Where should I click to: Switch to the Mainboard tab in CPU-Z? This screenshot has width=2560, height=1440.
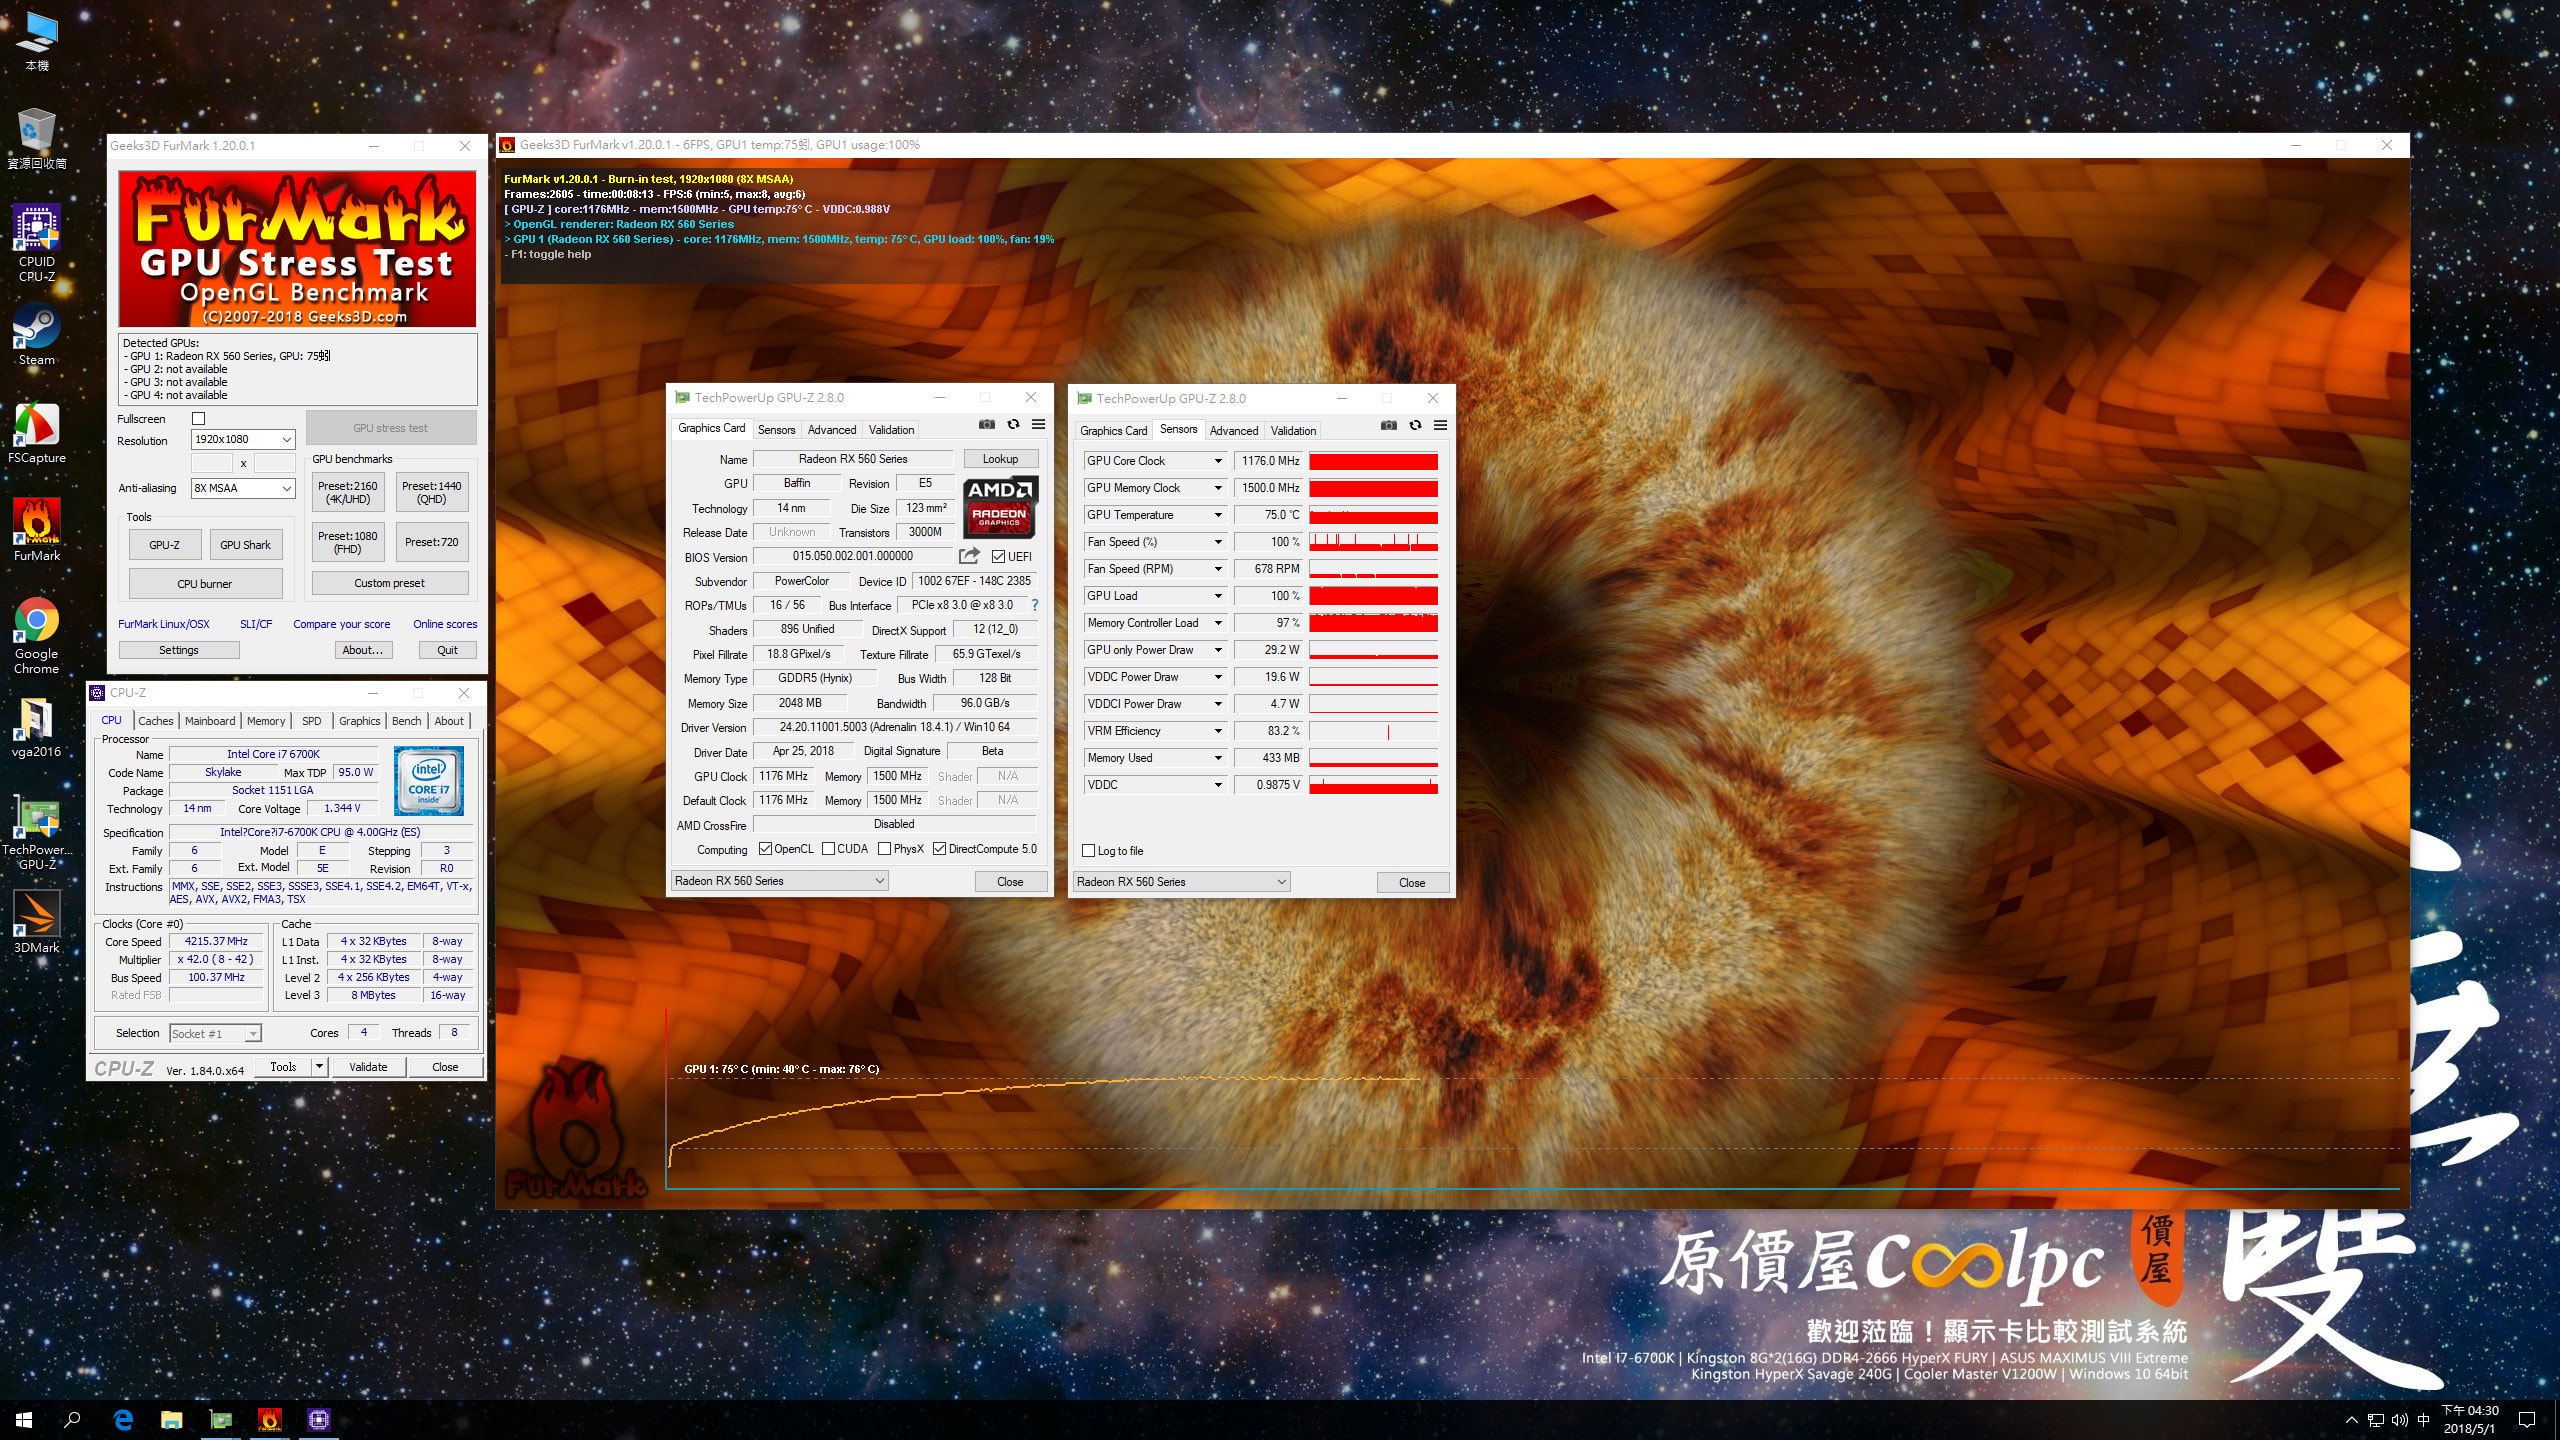click(210, 721)
